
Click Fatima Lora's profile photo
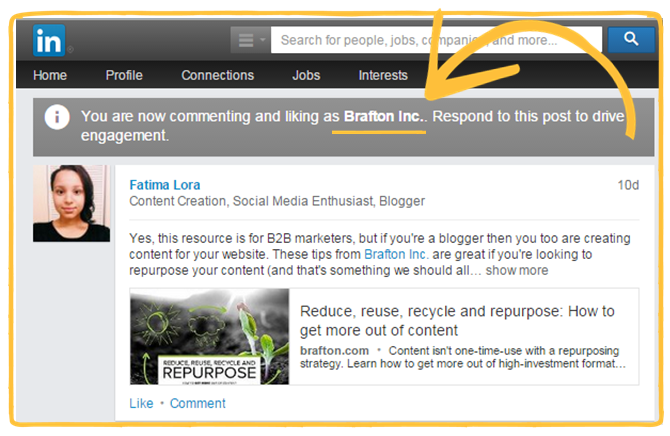(71, 203)
